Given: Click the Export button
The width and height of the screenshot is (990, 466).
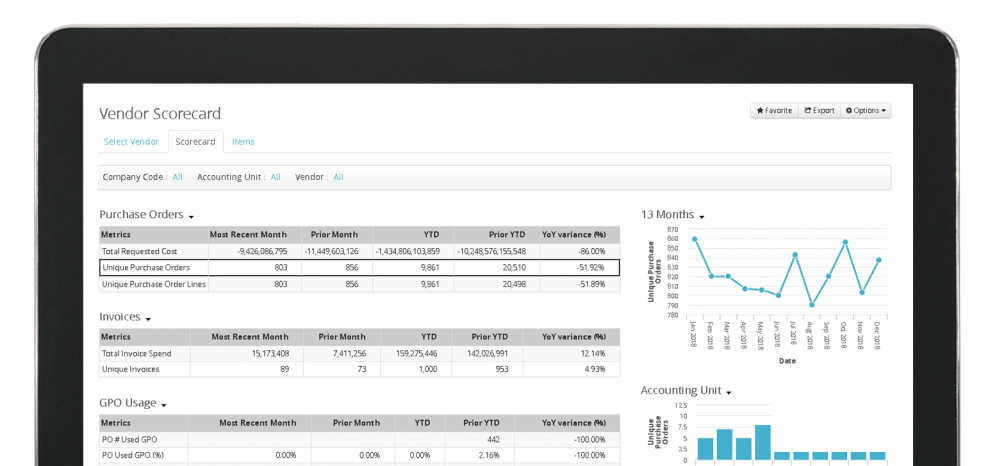Looking at the screenshot, I should tap(819, 111).
